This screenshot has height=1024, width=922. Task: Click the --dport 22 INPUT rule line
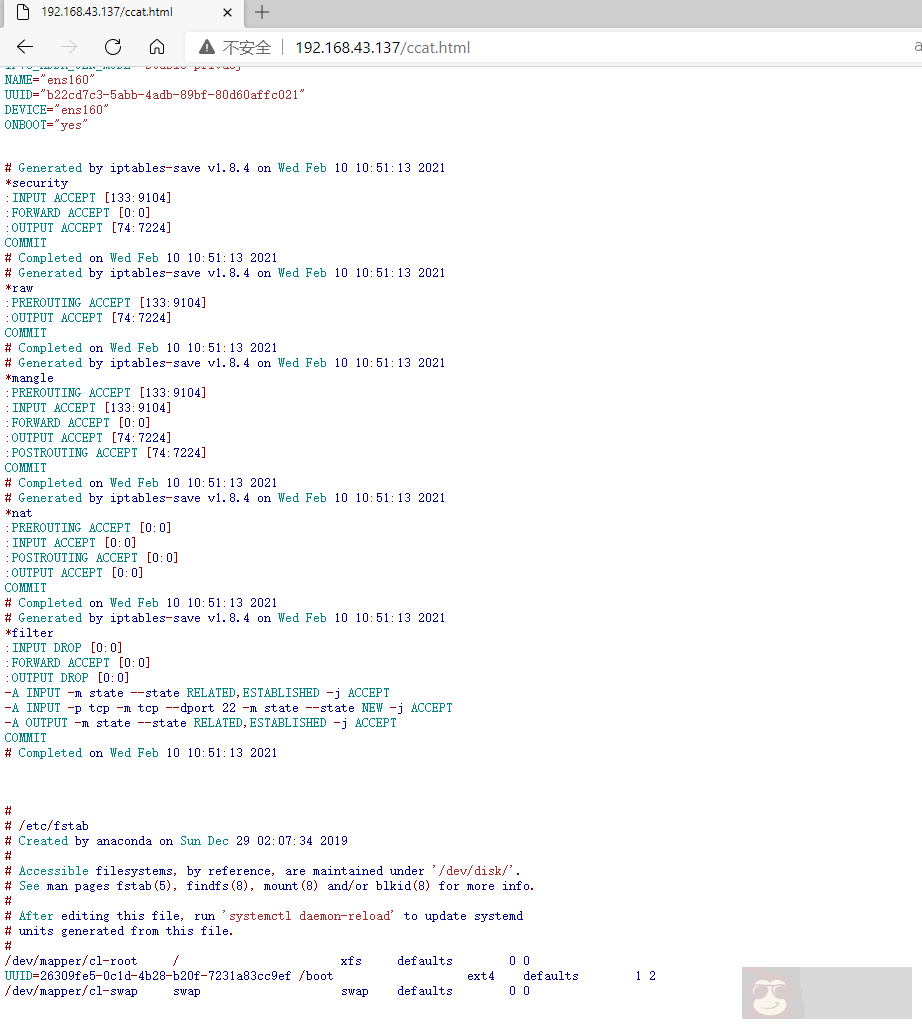coord(228,708)
